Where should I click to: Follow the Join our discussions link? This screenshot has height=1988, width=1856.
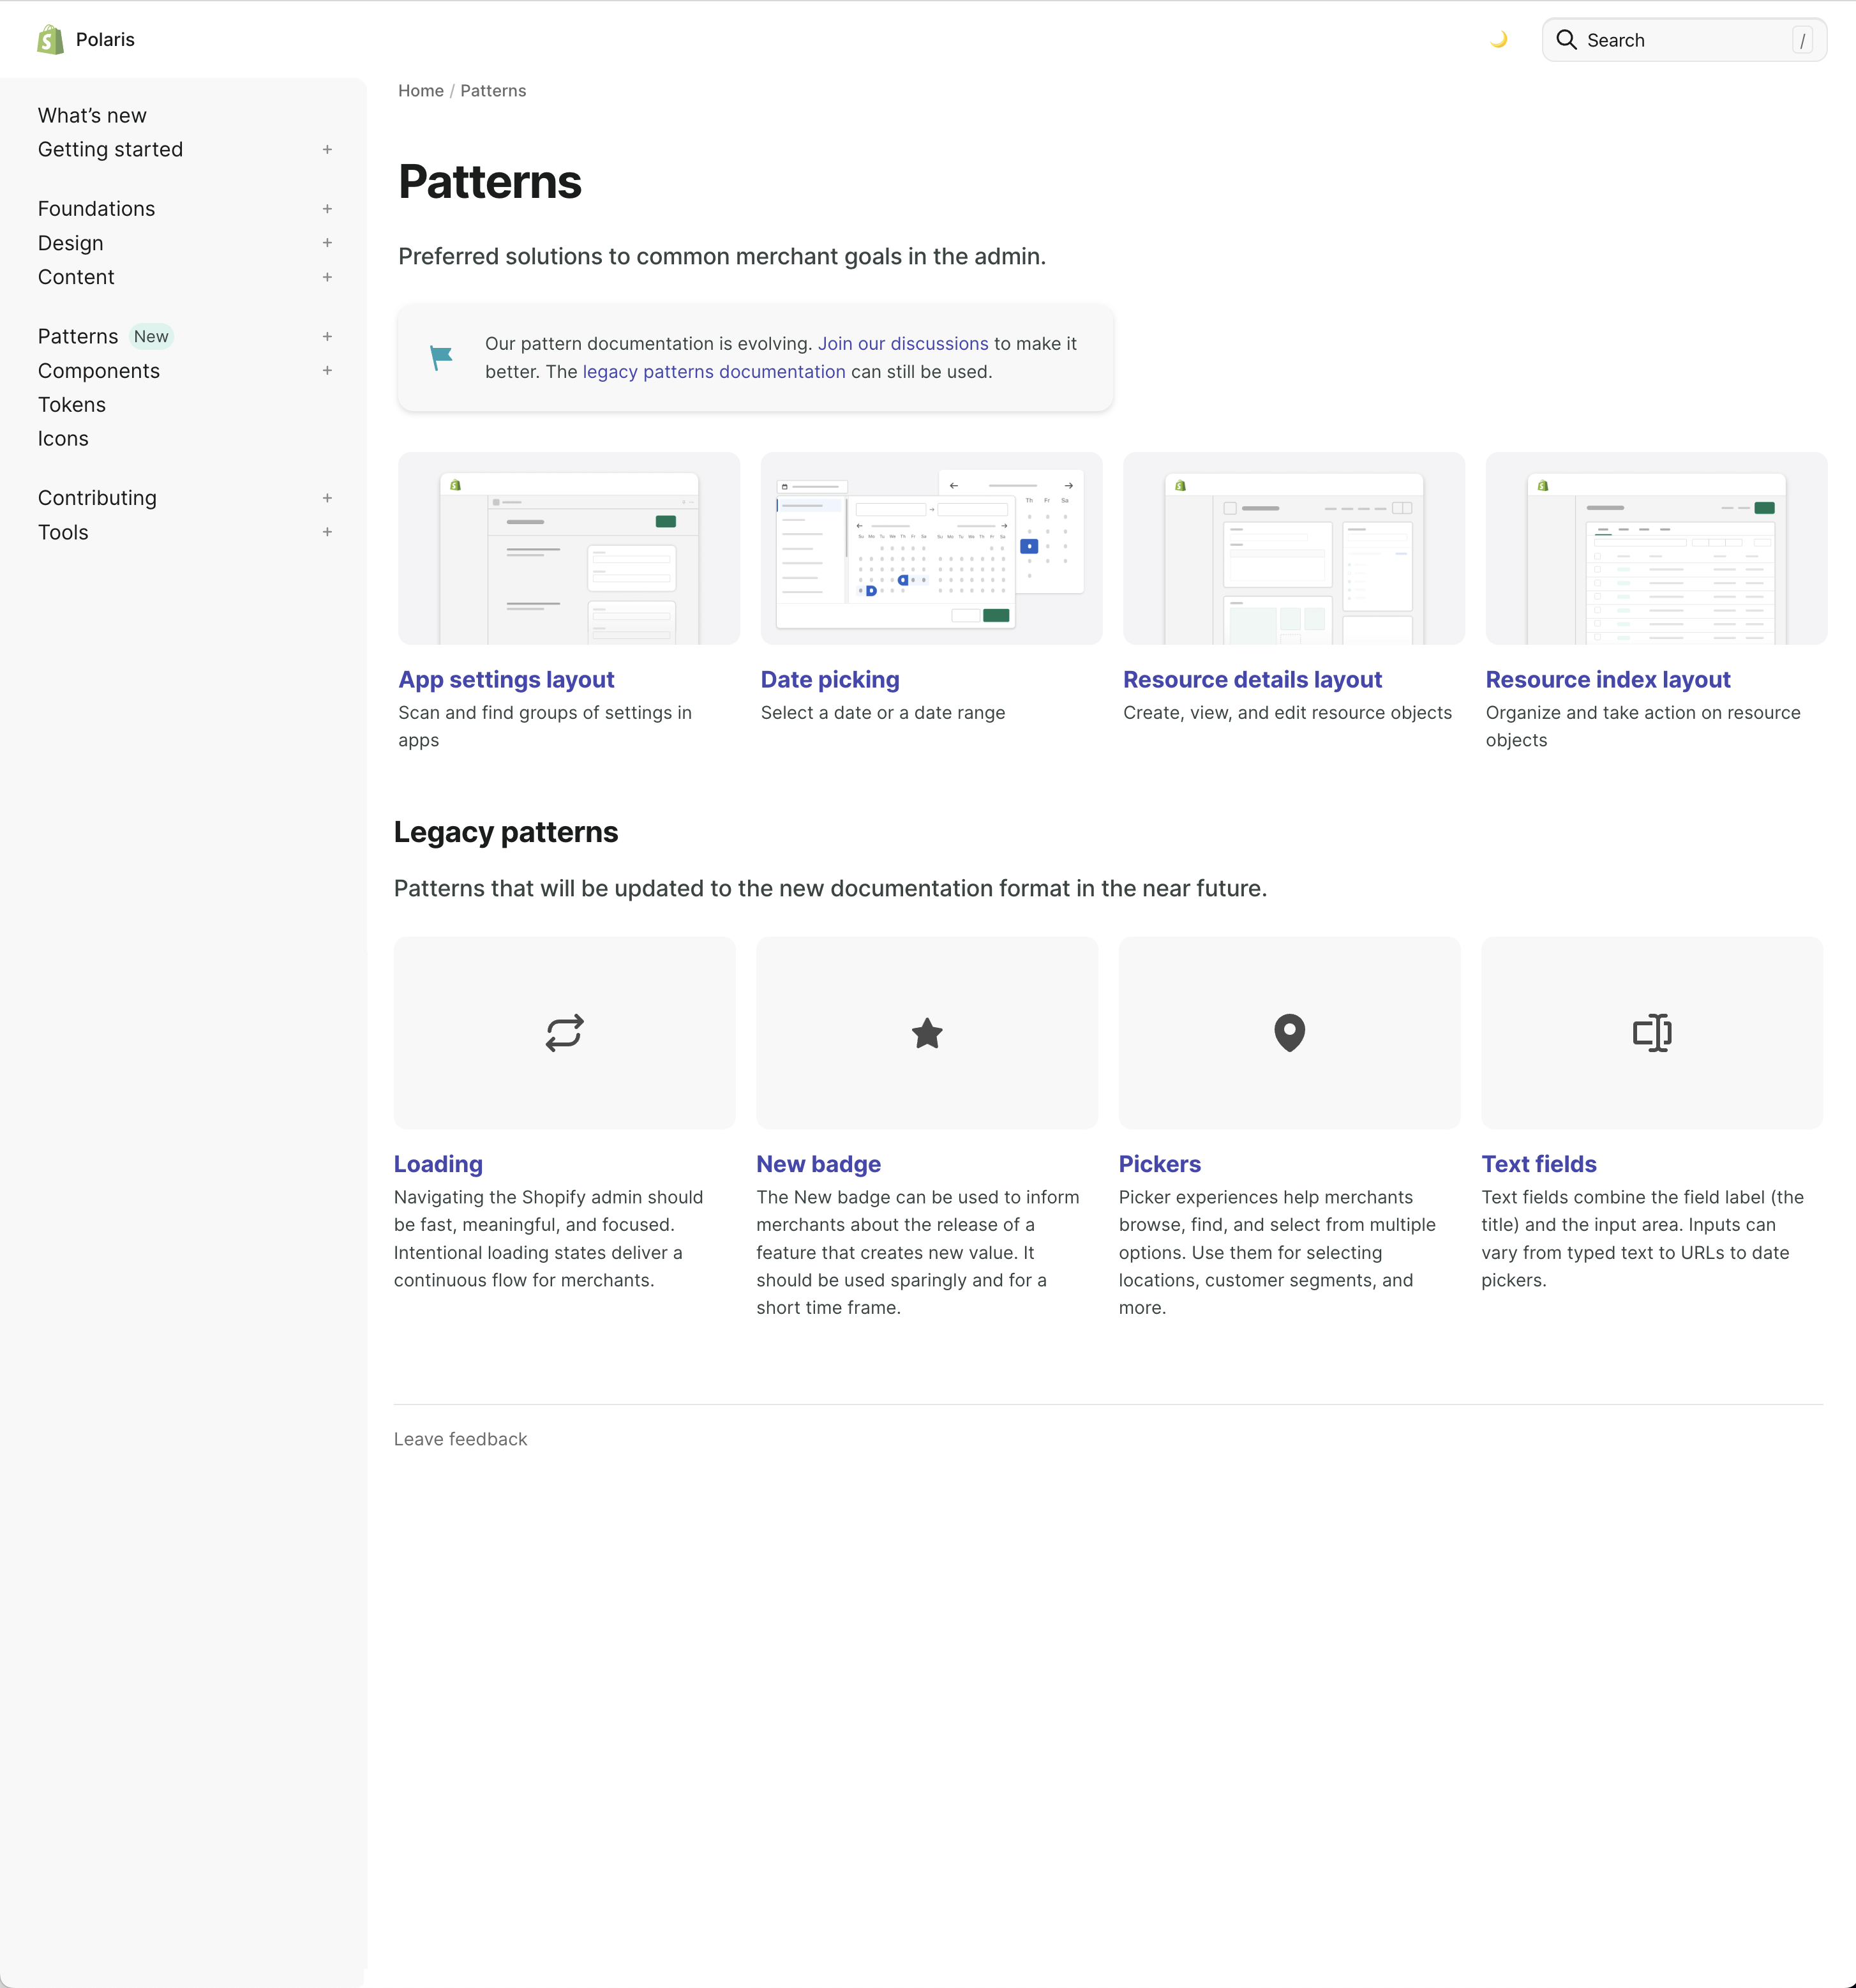pos(903,343)
